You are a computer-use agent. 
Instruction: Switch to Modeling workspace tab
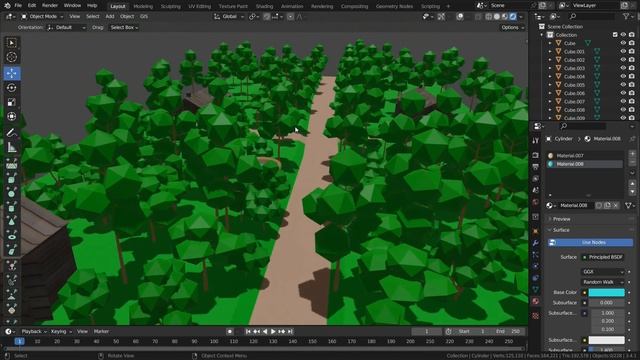point(143,6)
